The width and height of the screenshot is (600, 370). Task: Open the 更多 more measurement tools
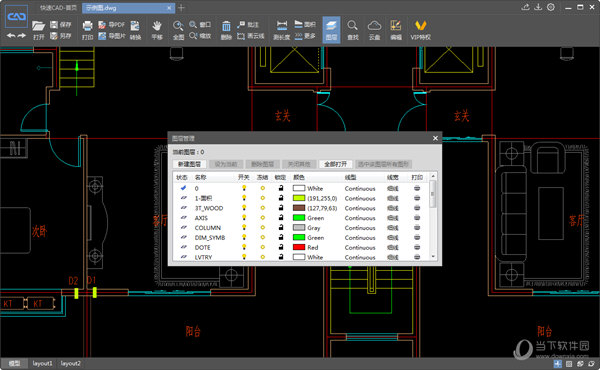pyautogui.click(x=305, y=36)
